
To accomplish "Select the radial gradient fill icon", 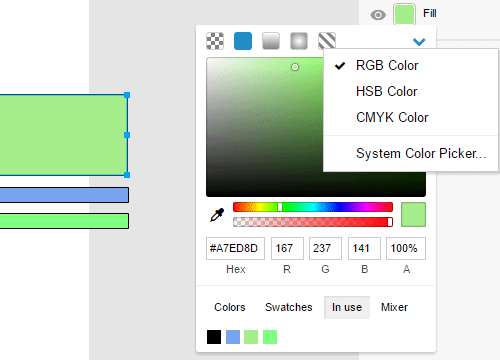I will coord(299,41).
